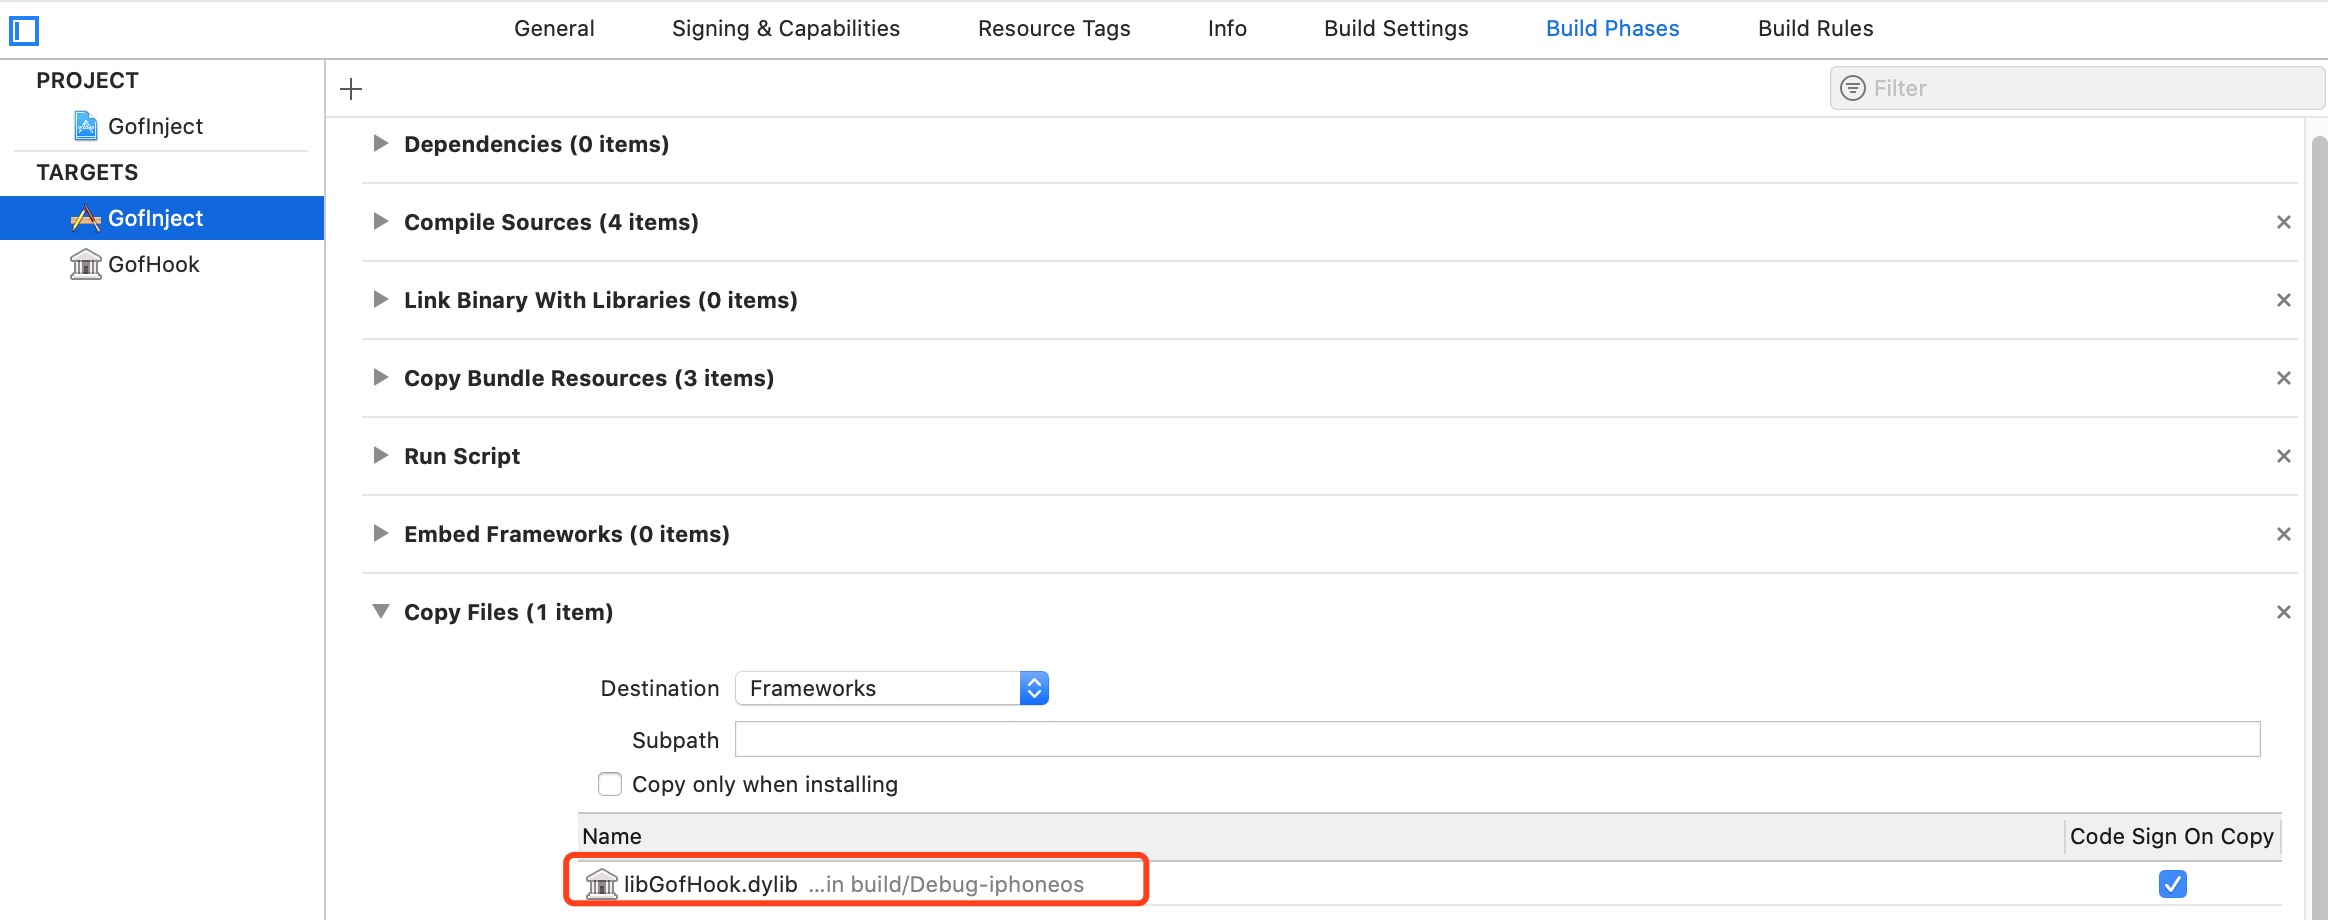Click the Compile Sources (4 items) title
Viewport: 2328px width, 920px height.
(551, 222)
